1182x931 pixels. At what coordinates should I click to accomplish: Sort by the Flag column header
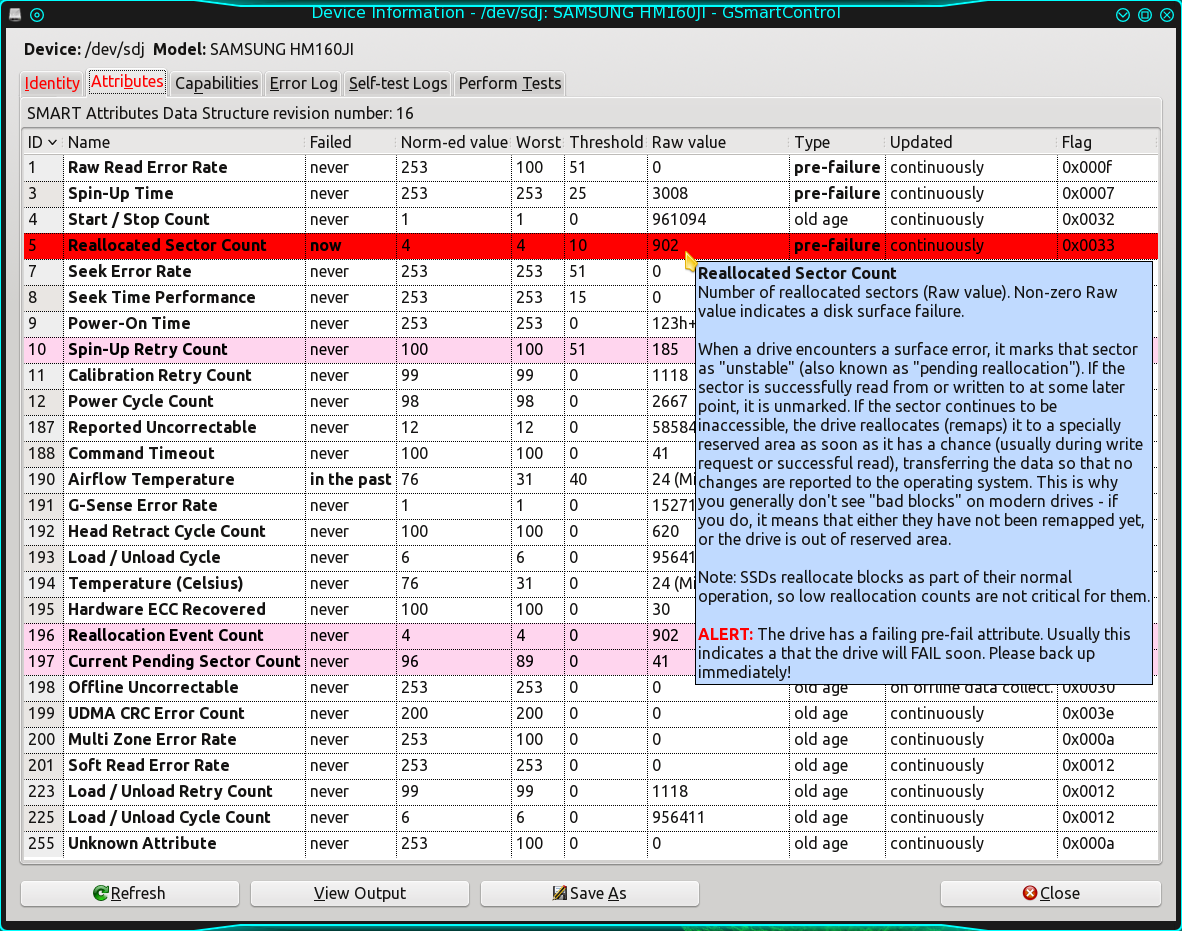(1107, 142)
